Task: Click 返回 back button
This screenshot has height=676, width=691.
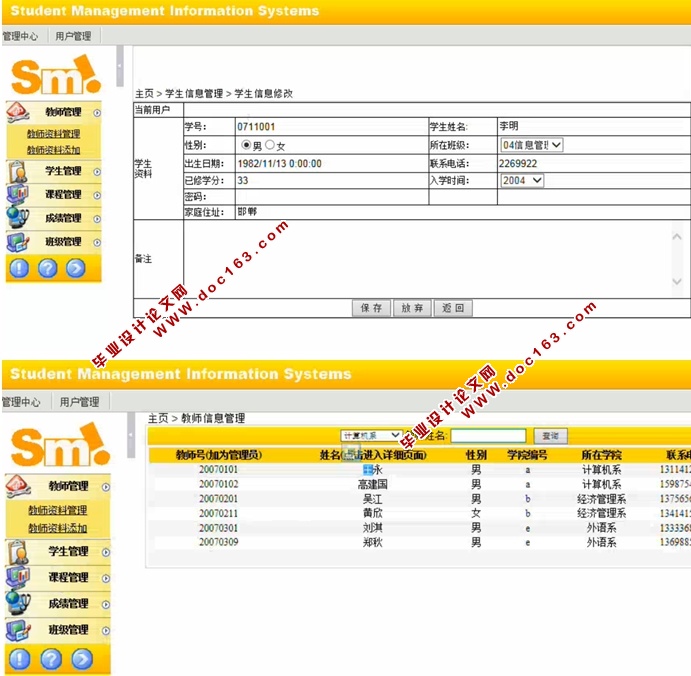Action: (453, 308)
